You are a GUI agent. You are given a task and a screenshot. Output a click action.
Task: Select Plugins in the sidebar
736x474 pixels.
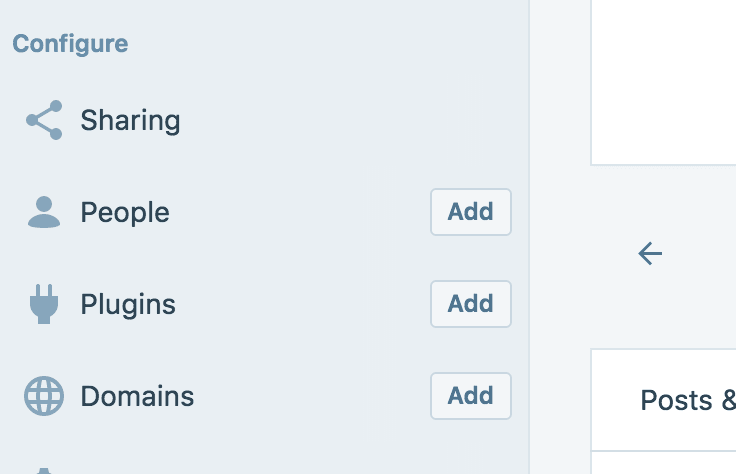point(128,304)
